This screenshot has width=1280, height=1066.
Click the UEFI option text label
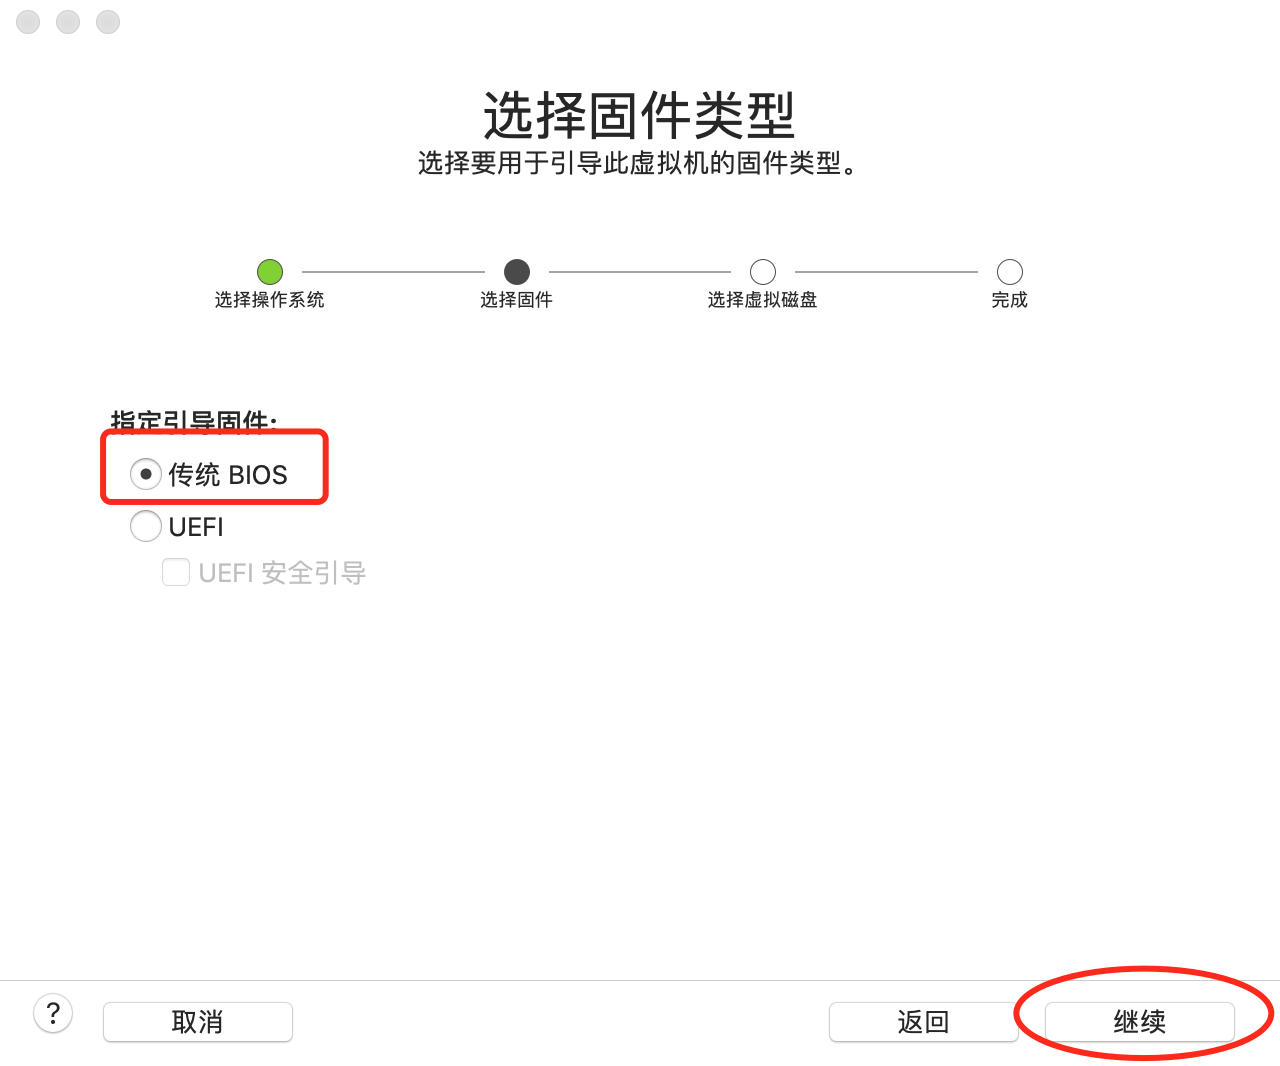(196, 527)
